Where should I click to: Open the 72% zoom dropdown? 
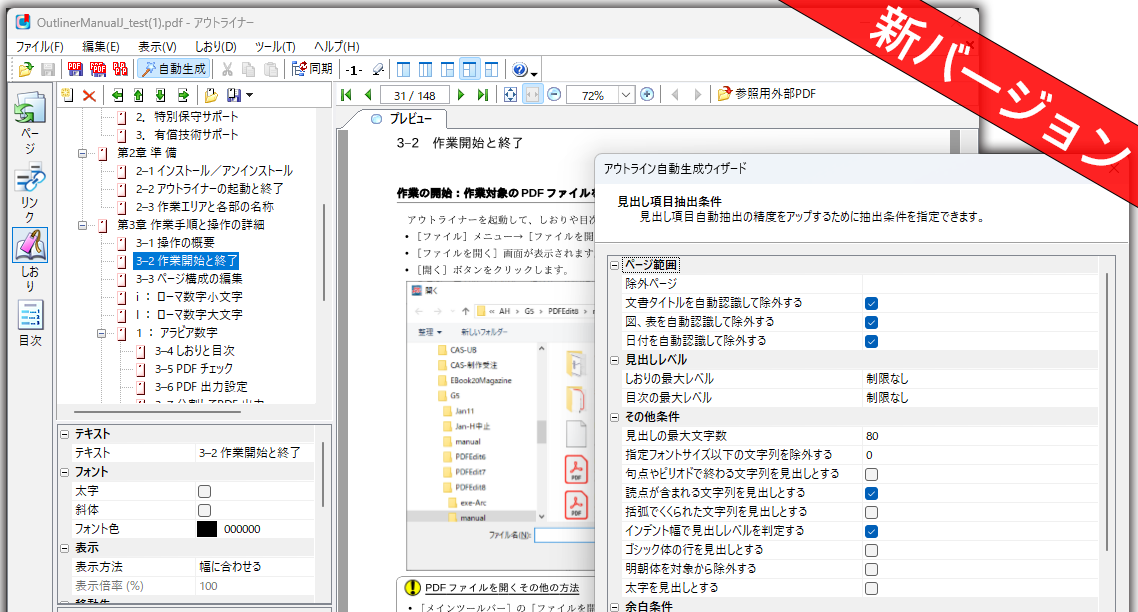pyautogui.click(x=626, y=95)
